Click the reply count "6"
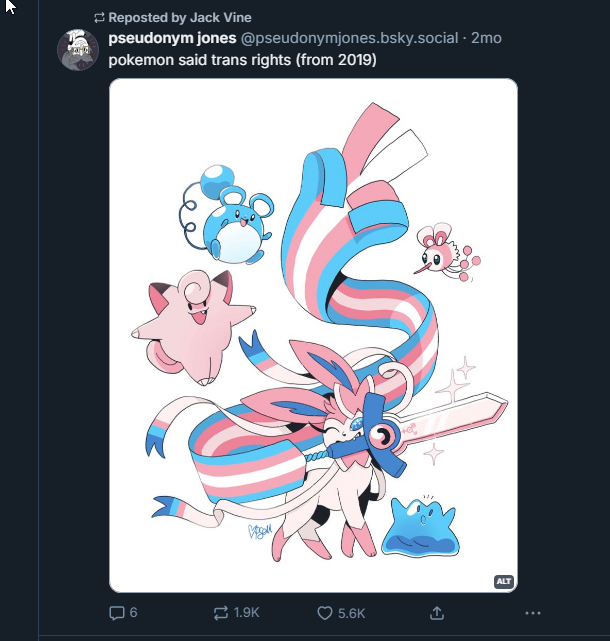Image resolution: width=610 pixels, height=641 pixels. [x=133, y=613]
